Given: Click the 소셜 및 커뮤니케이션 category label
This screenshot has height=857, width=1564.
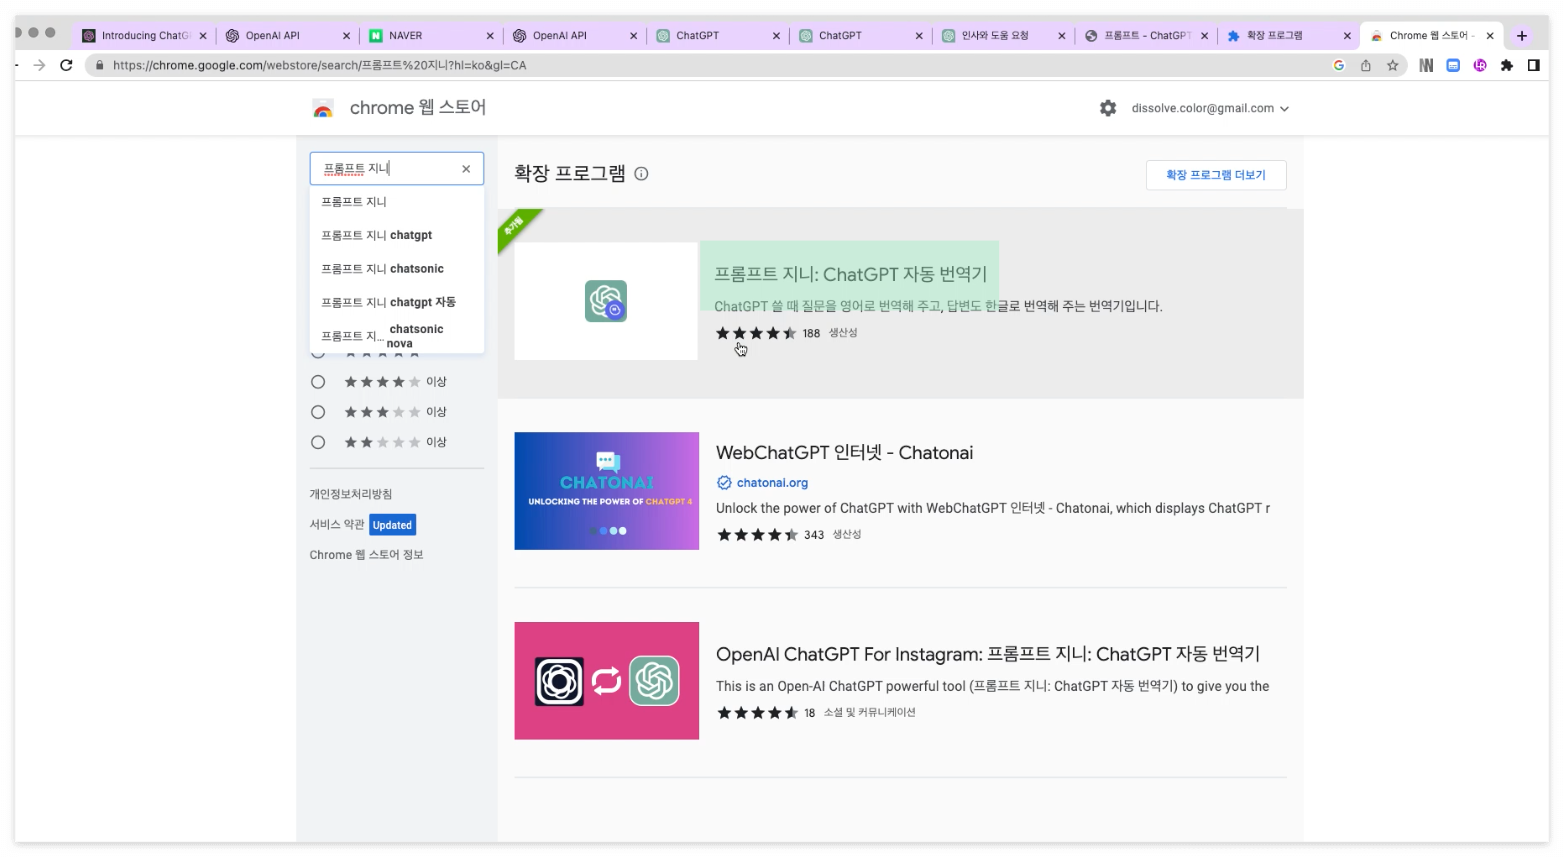Looking at the screenshot, I should 869,713.
